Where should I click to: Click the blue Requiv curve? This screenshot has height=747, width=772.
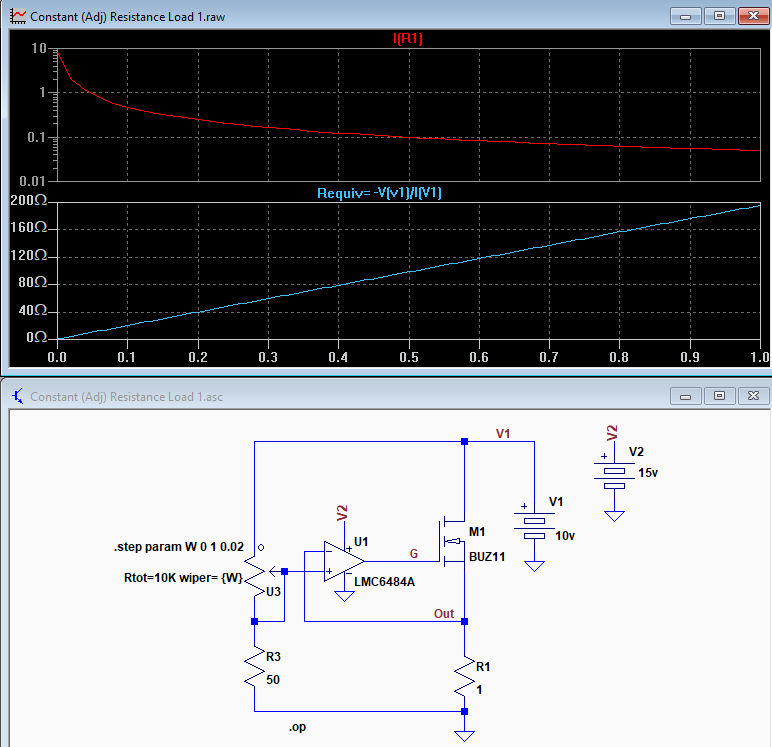click(409, 272)
